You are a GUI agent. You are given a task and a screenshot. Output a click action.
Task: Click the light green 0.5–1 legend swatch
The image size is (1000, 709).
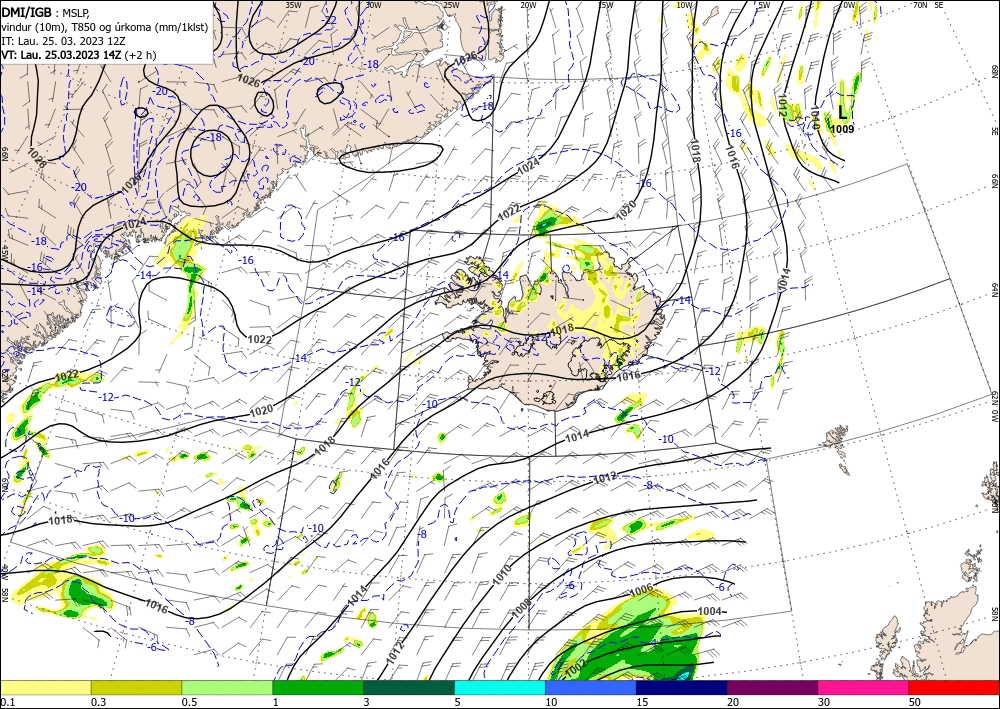(227, 687)
